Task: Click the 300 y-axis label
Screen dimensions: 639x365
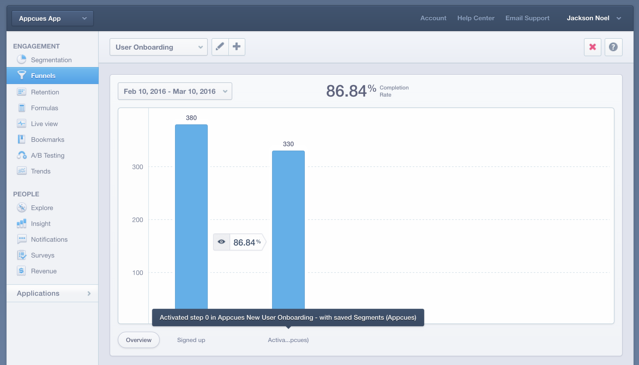Action: click(x=137, y=167)
